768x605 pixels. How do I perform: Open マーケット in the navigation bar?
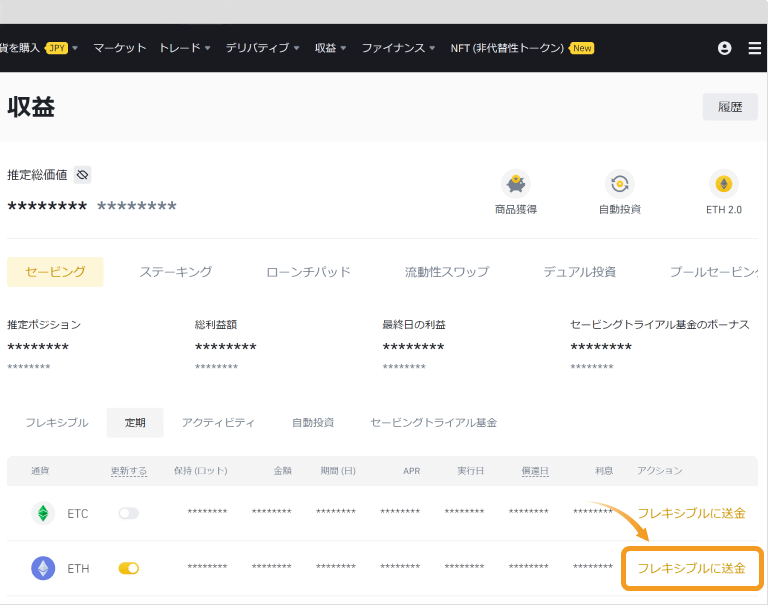pyautogui.click(x=120, y=48)
